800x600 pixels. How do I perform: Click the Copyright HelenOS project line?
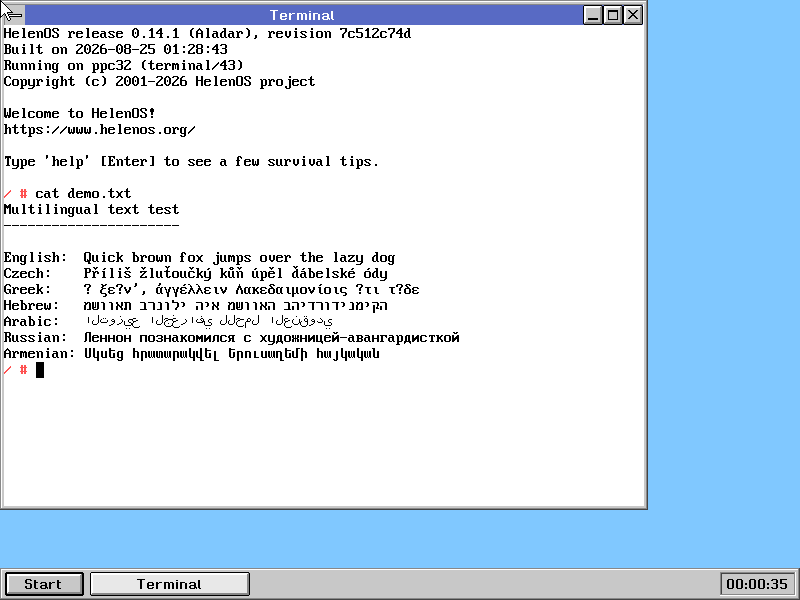[x=159, y=82]
